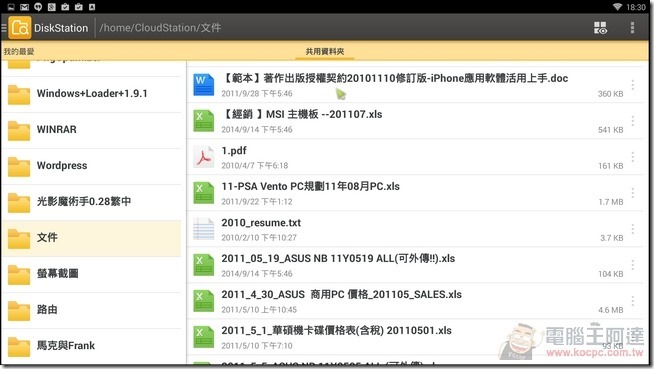Click the Word icon of the 範本 doc file

coord(204,85)
